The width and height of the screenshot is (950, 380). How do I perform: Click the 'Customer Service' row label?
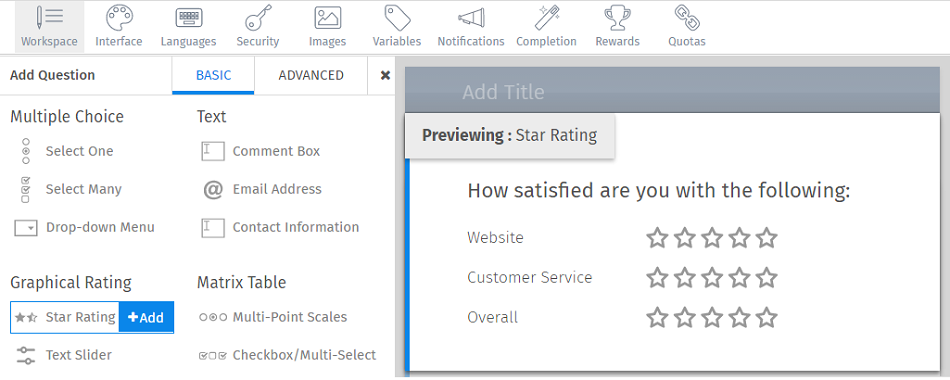(530, 277)
